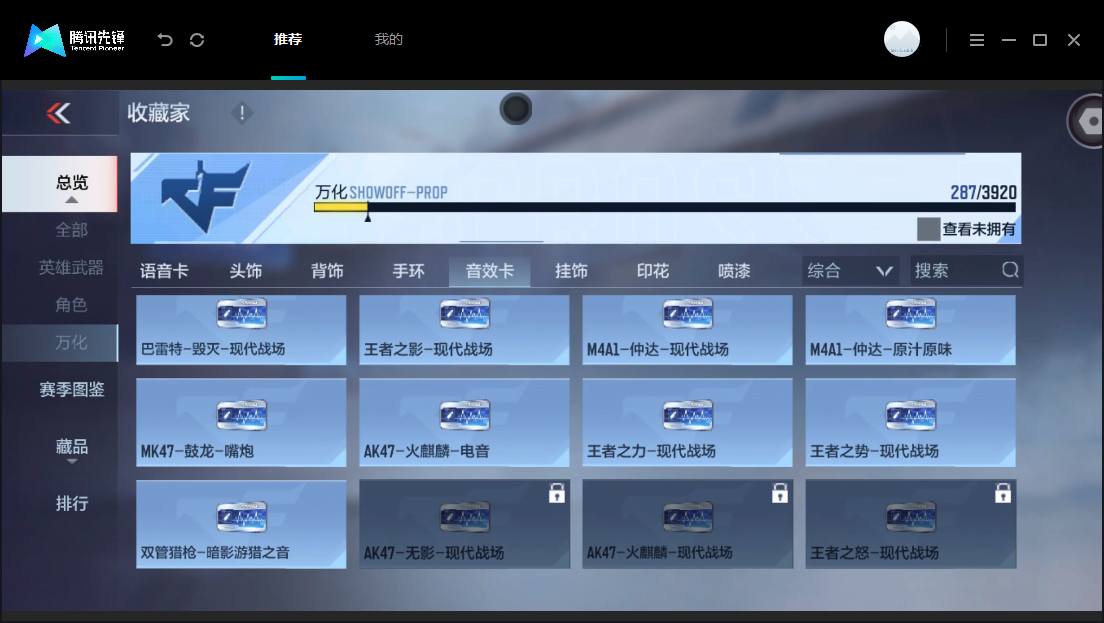This screenshot has width=1104, height=623.
Task: Click lock icon on AK47-火麒麟-现代战场 card
Action: (x=779, y=493)
